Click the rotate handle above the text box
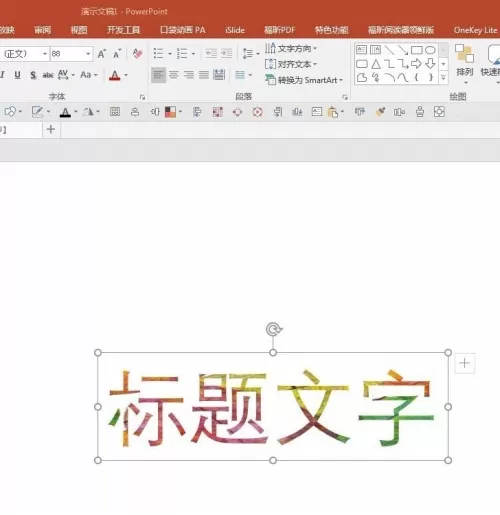The height and width of the screenshot is (515, 500). pos(274,329)
